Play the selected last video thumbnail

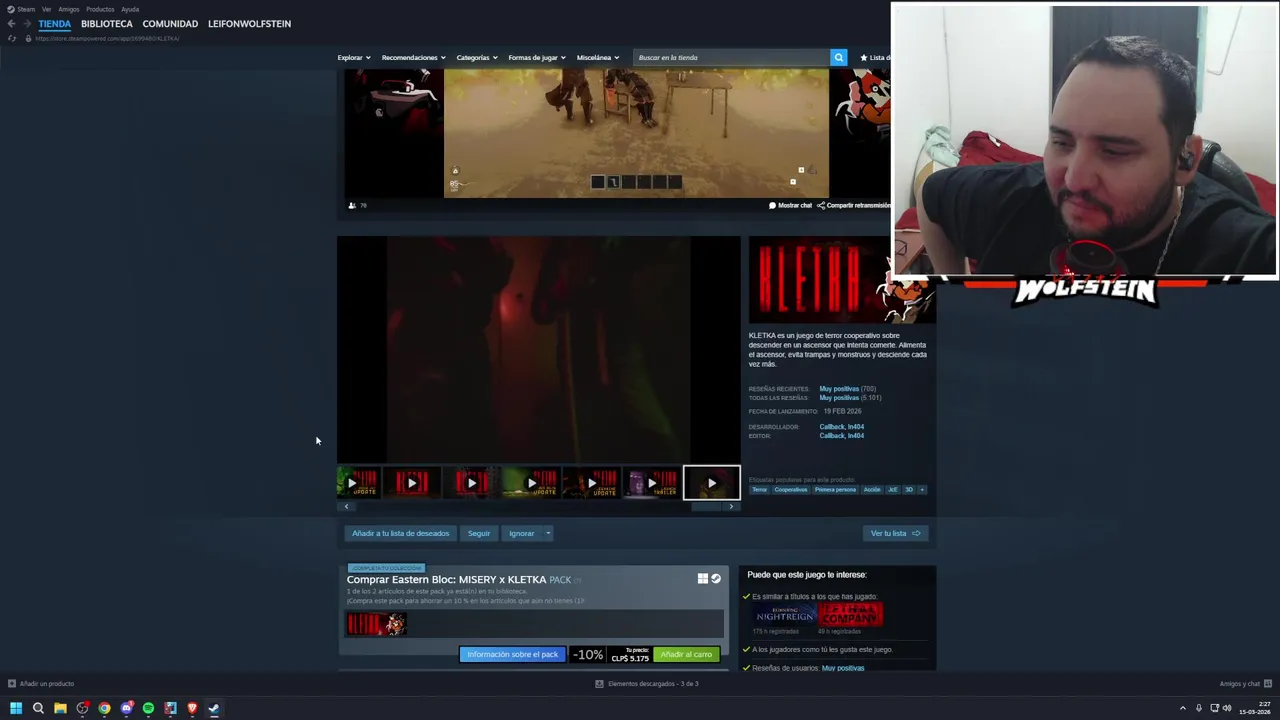tap(711, 483)
